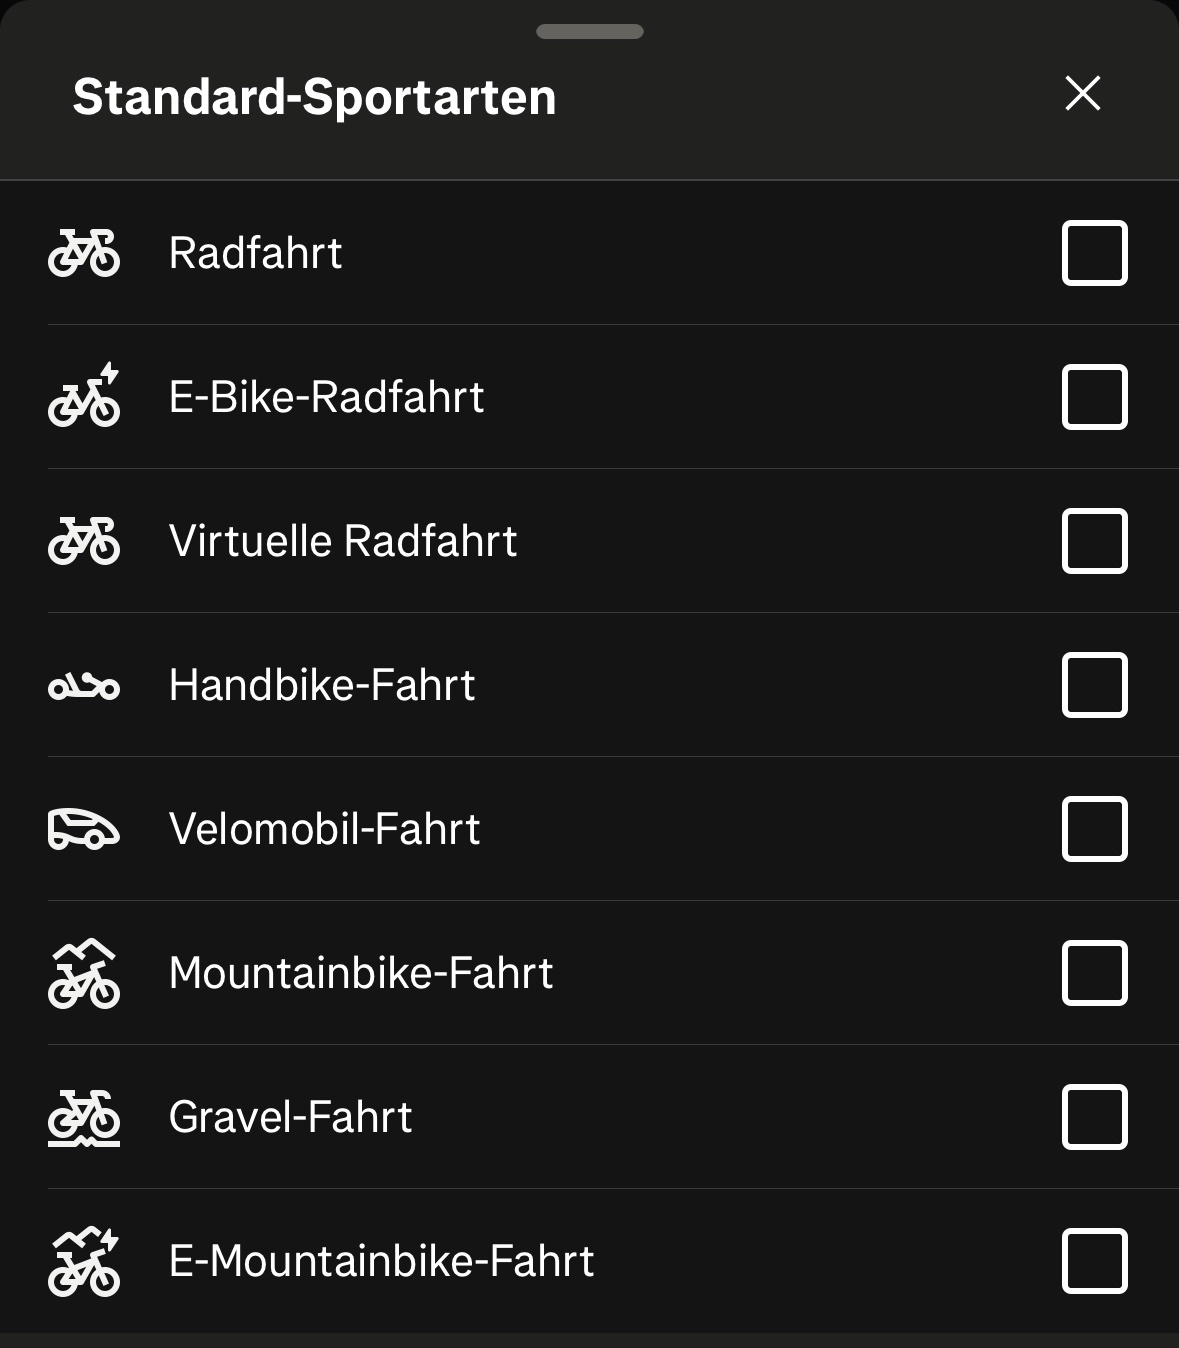Check the Radfahrt checkbox
Screen dimensions: 1179x1348
click(1094, 253)
